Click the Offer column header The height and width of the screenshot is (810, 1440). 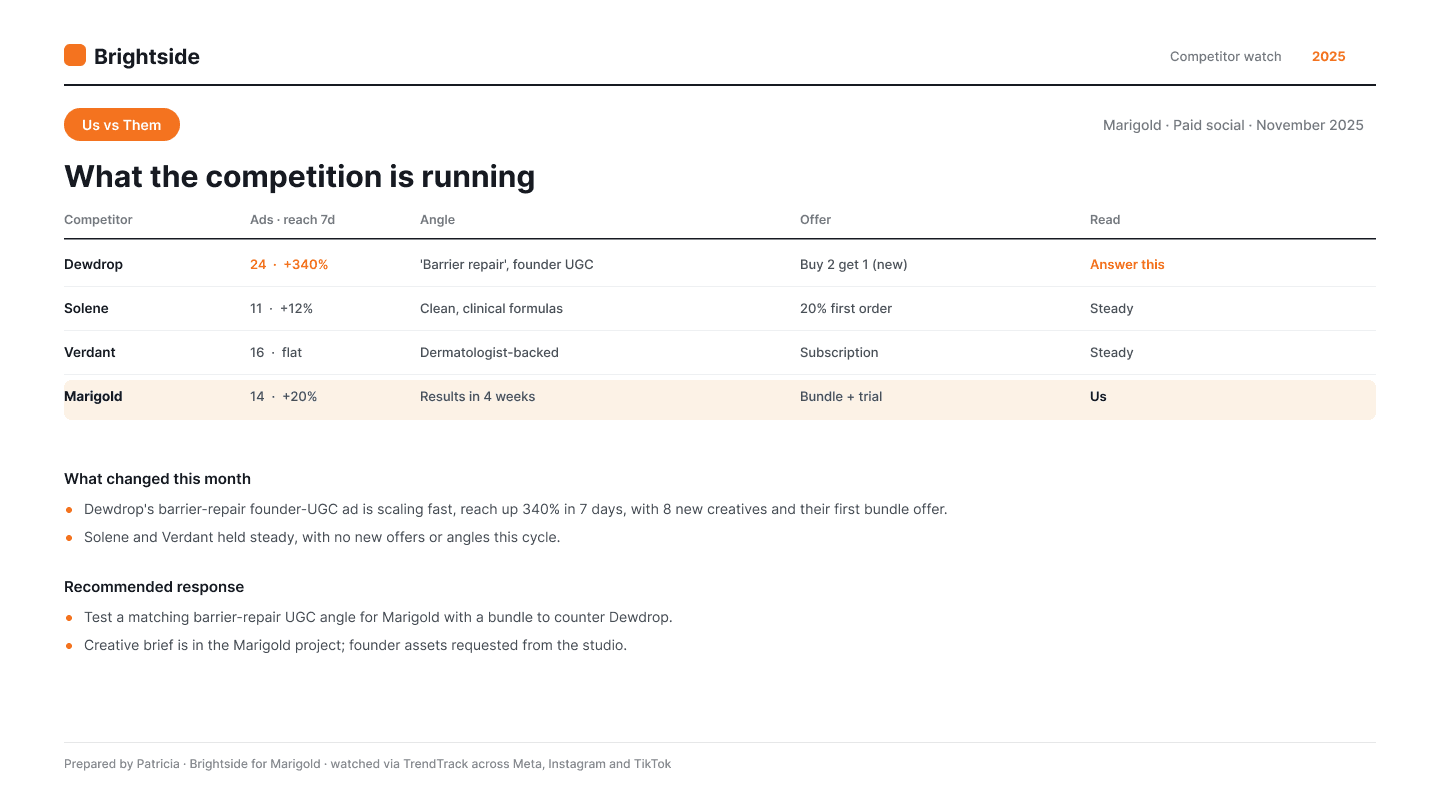point(815,220)
